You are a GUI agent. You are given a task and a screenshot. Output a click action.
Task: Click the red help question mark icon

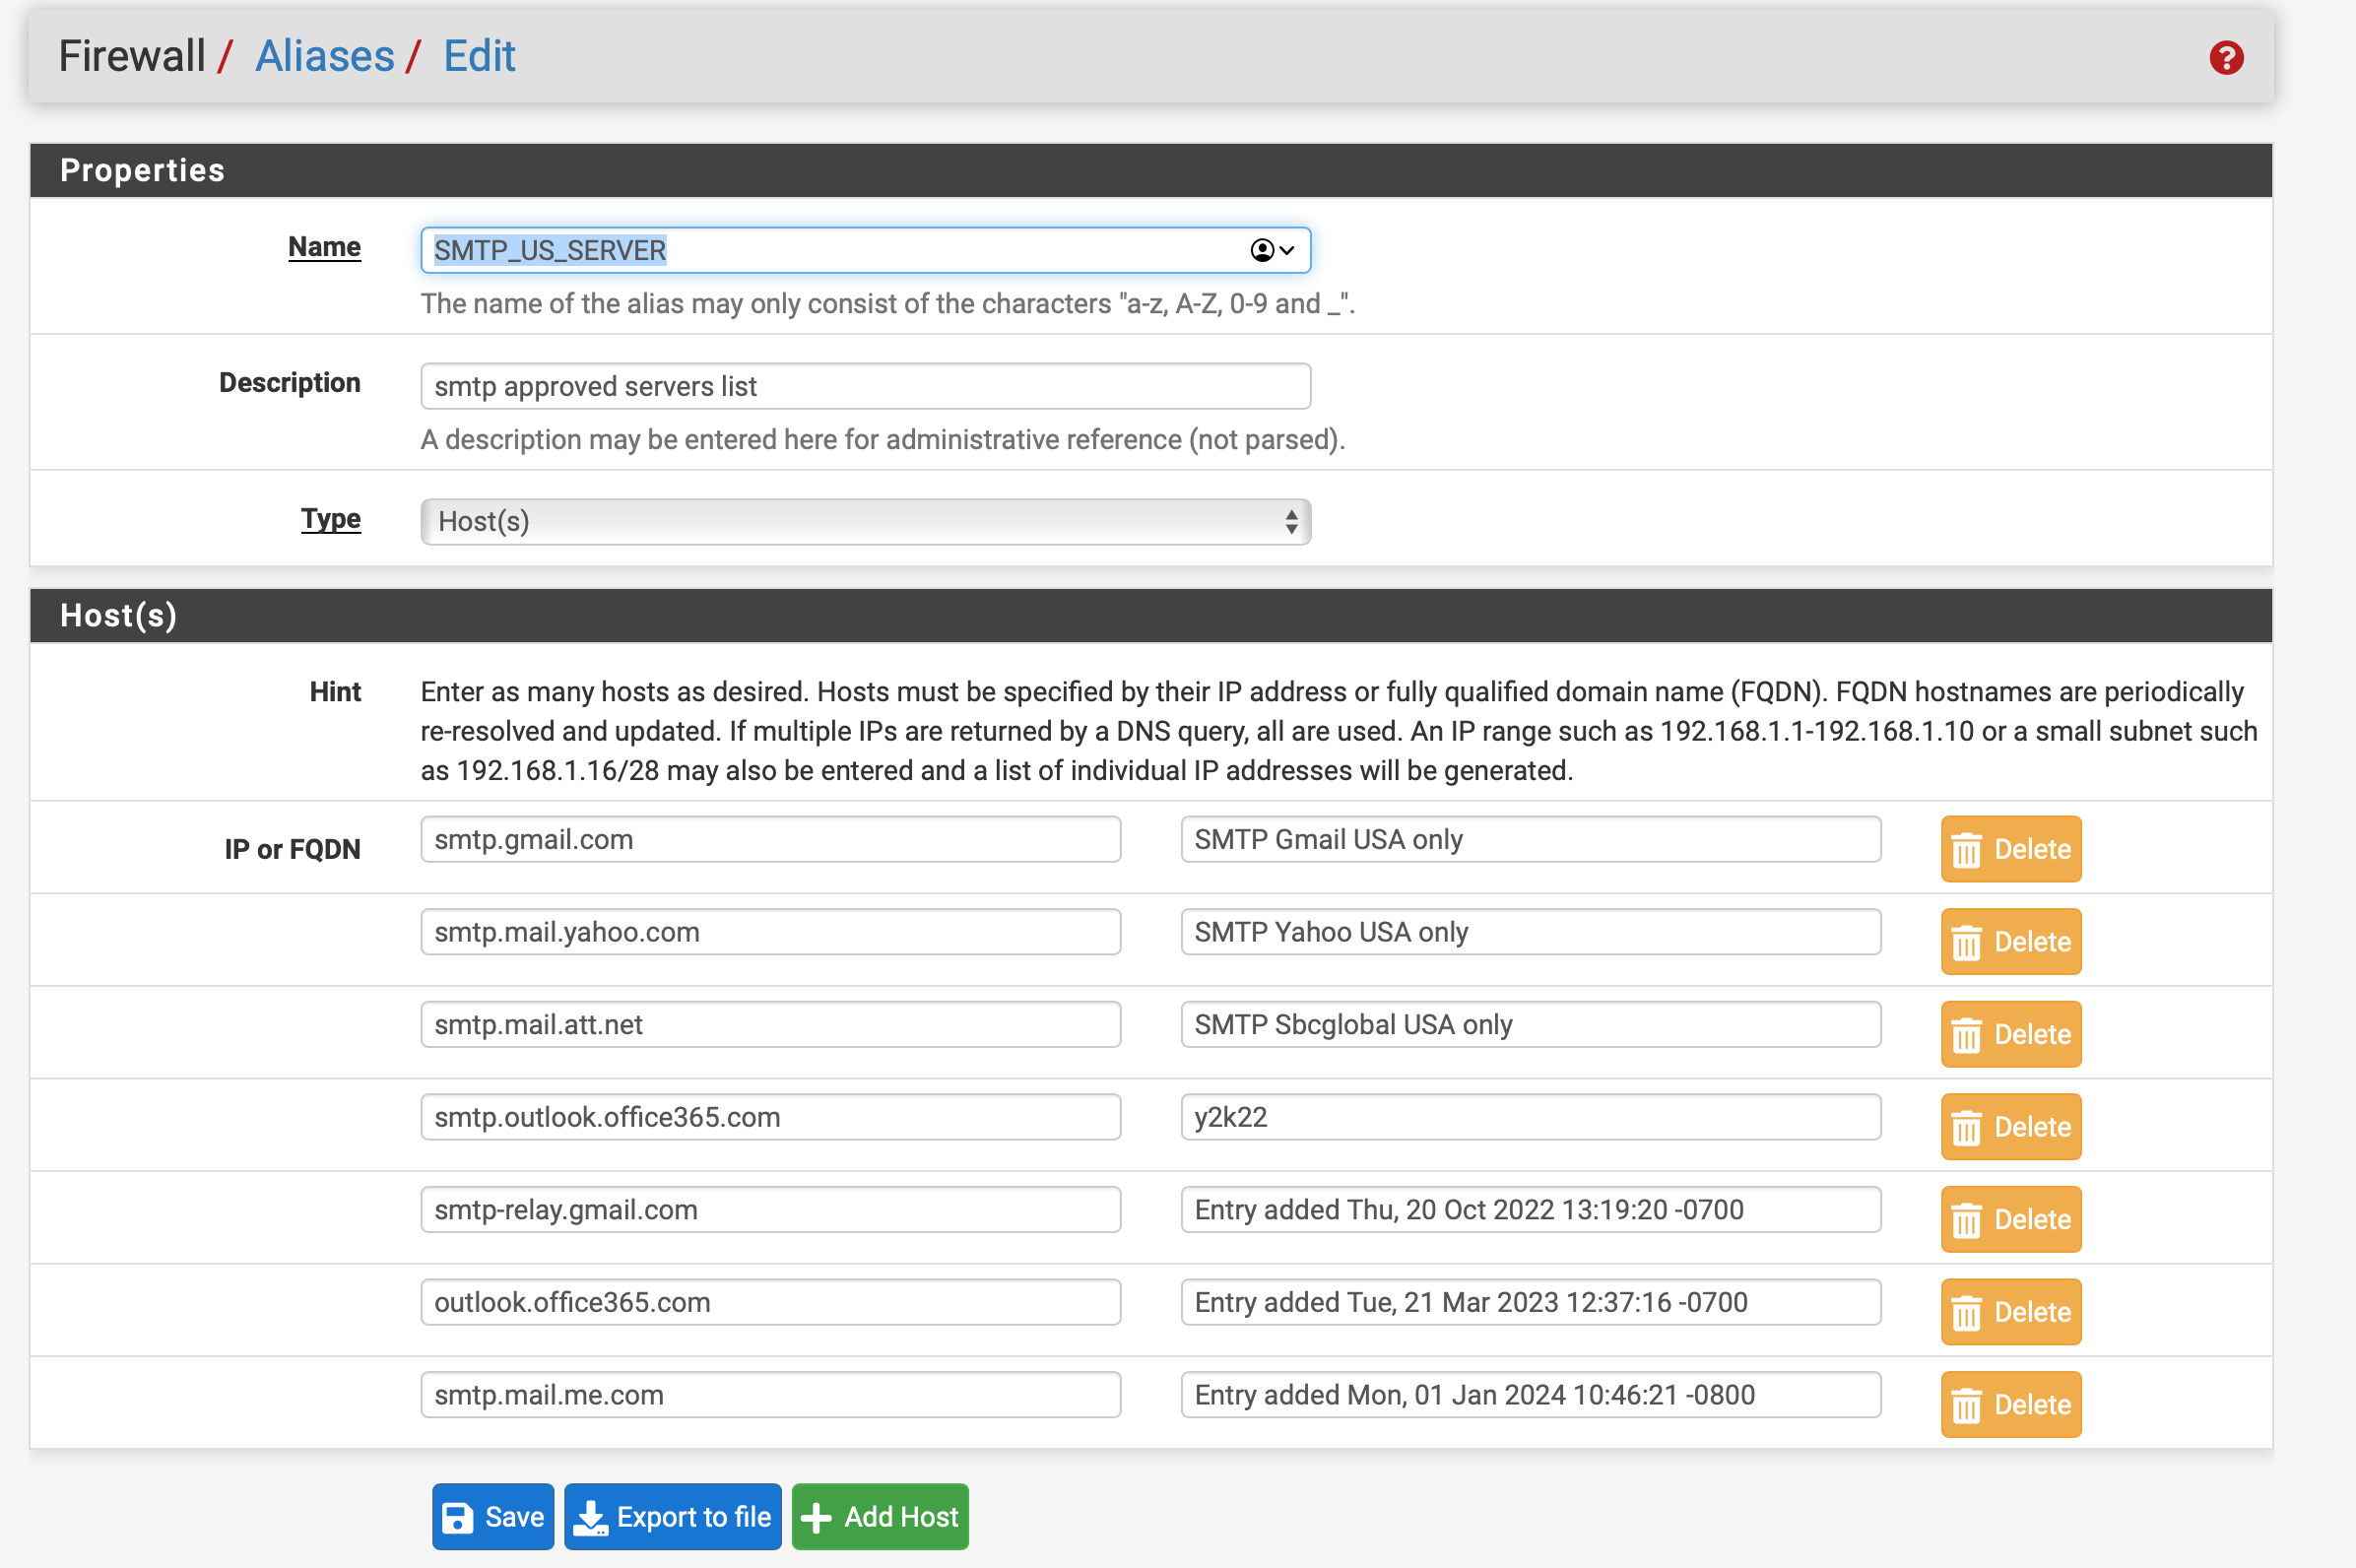click(2226, 58)
